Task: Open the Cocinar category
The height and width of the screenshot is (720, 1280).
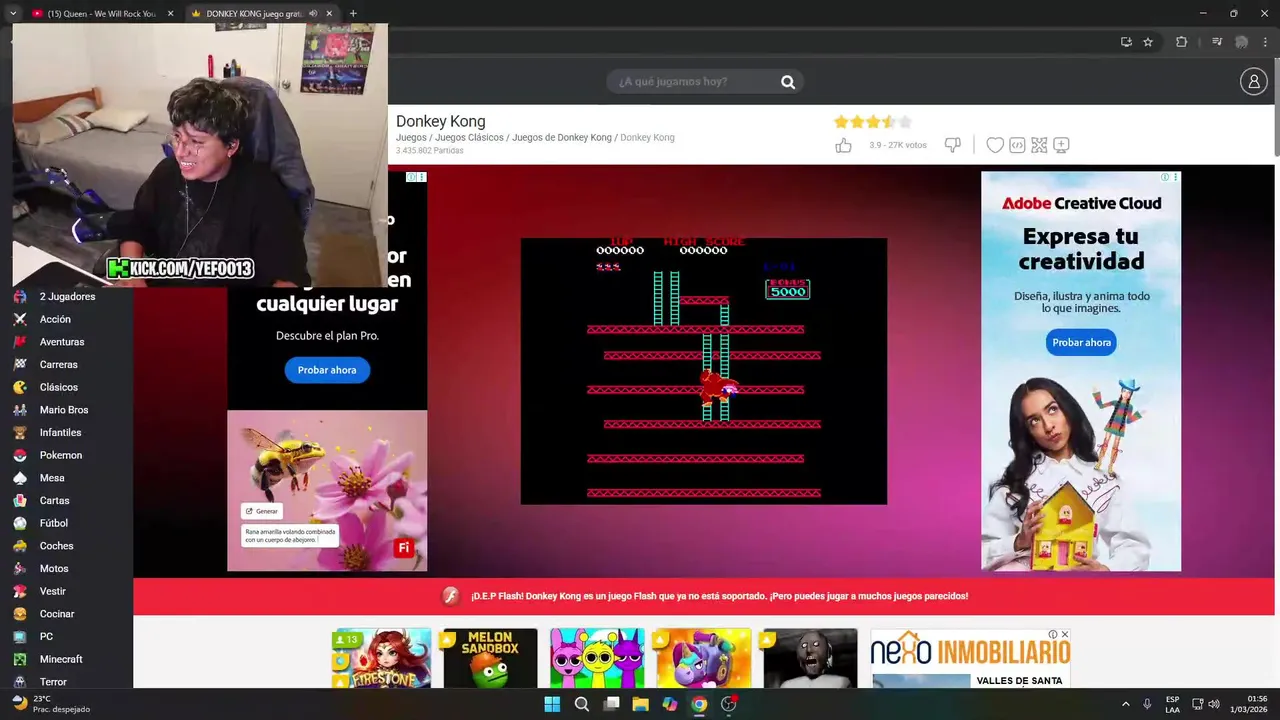Action: click(57, 614)
